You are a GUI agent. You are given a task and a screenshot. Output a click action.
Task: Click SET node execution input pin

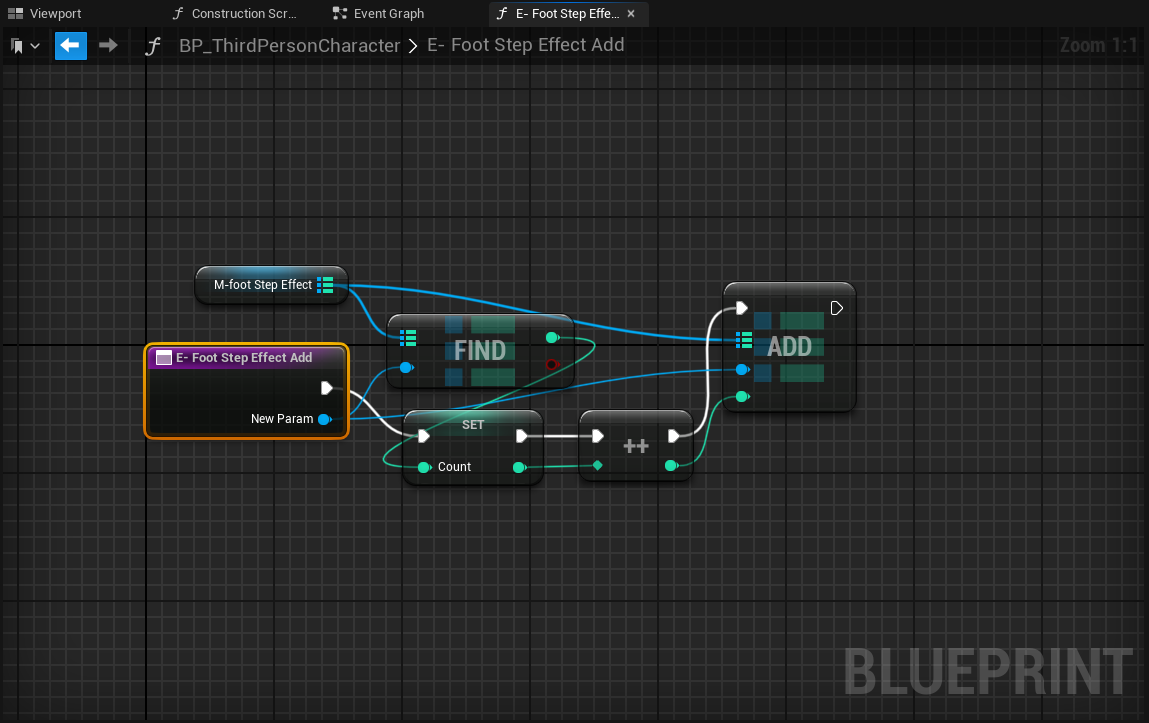pyautogui.click(x=424, y=436)
